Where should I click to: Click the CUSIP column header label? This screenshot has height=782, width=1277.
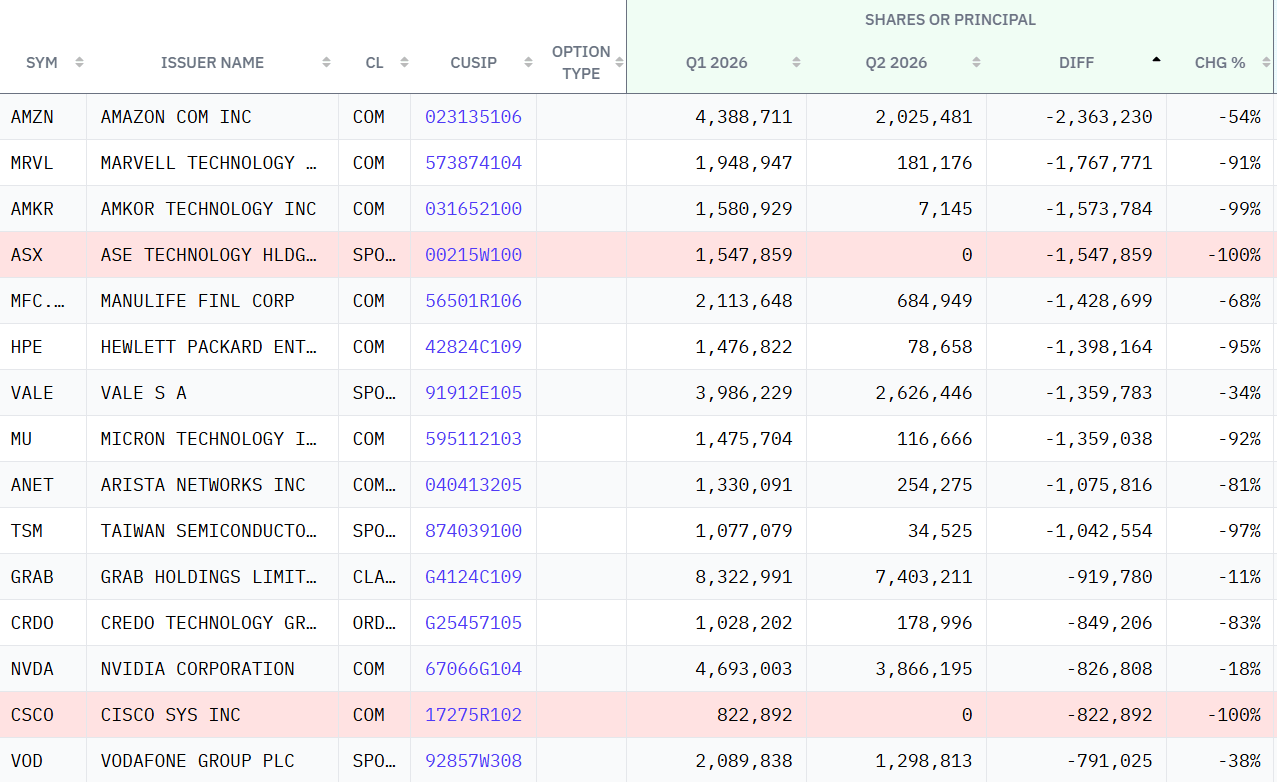pyautogui.click(x=473, y=62)
